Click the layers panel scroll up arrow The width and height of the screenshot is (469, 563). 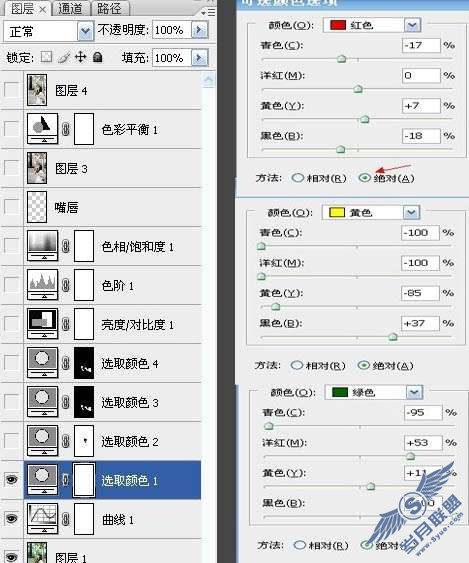[209, 80]
